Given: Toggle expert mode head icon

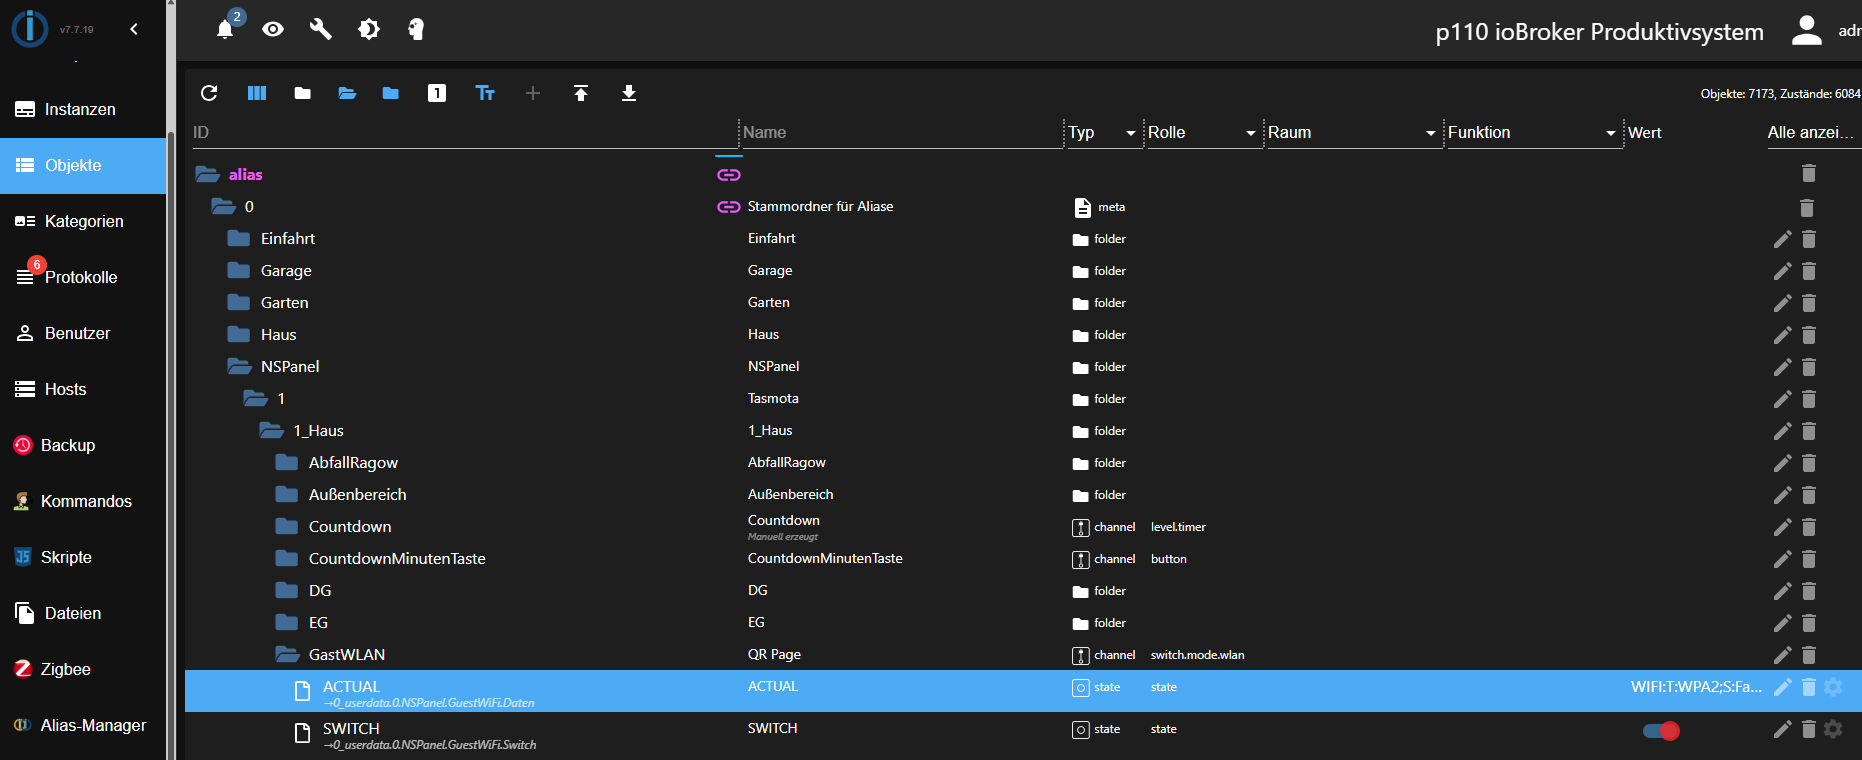Looking at the screenshot, I should 416,29.
